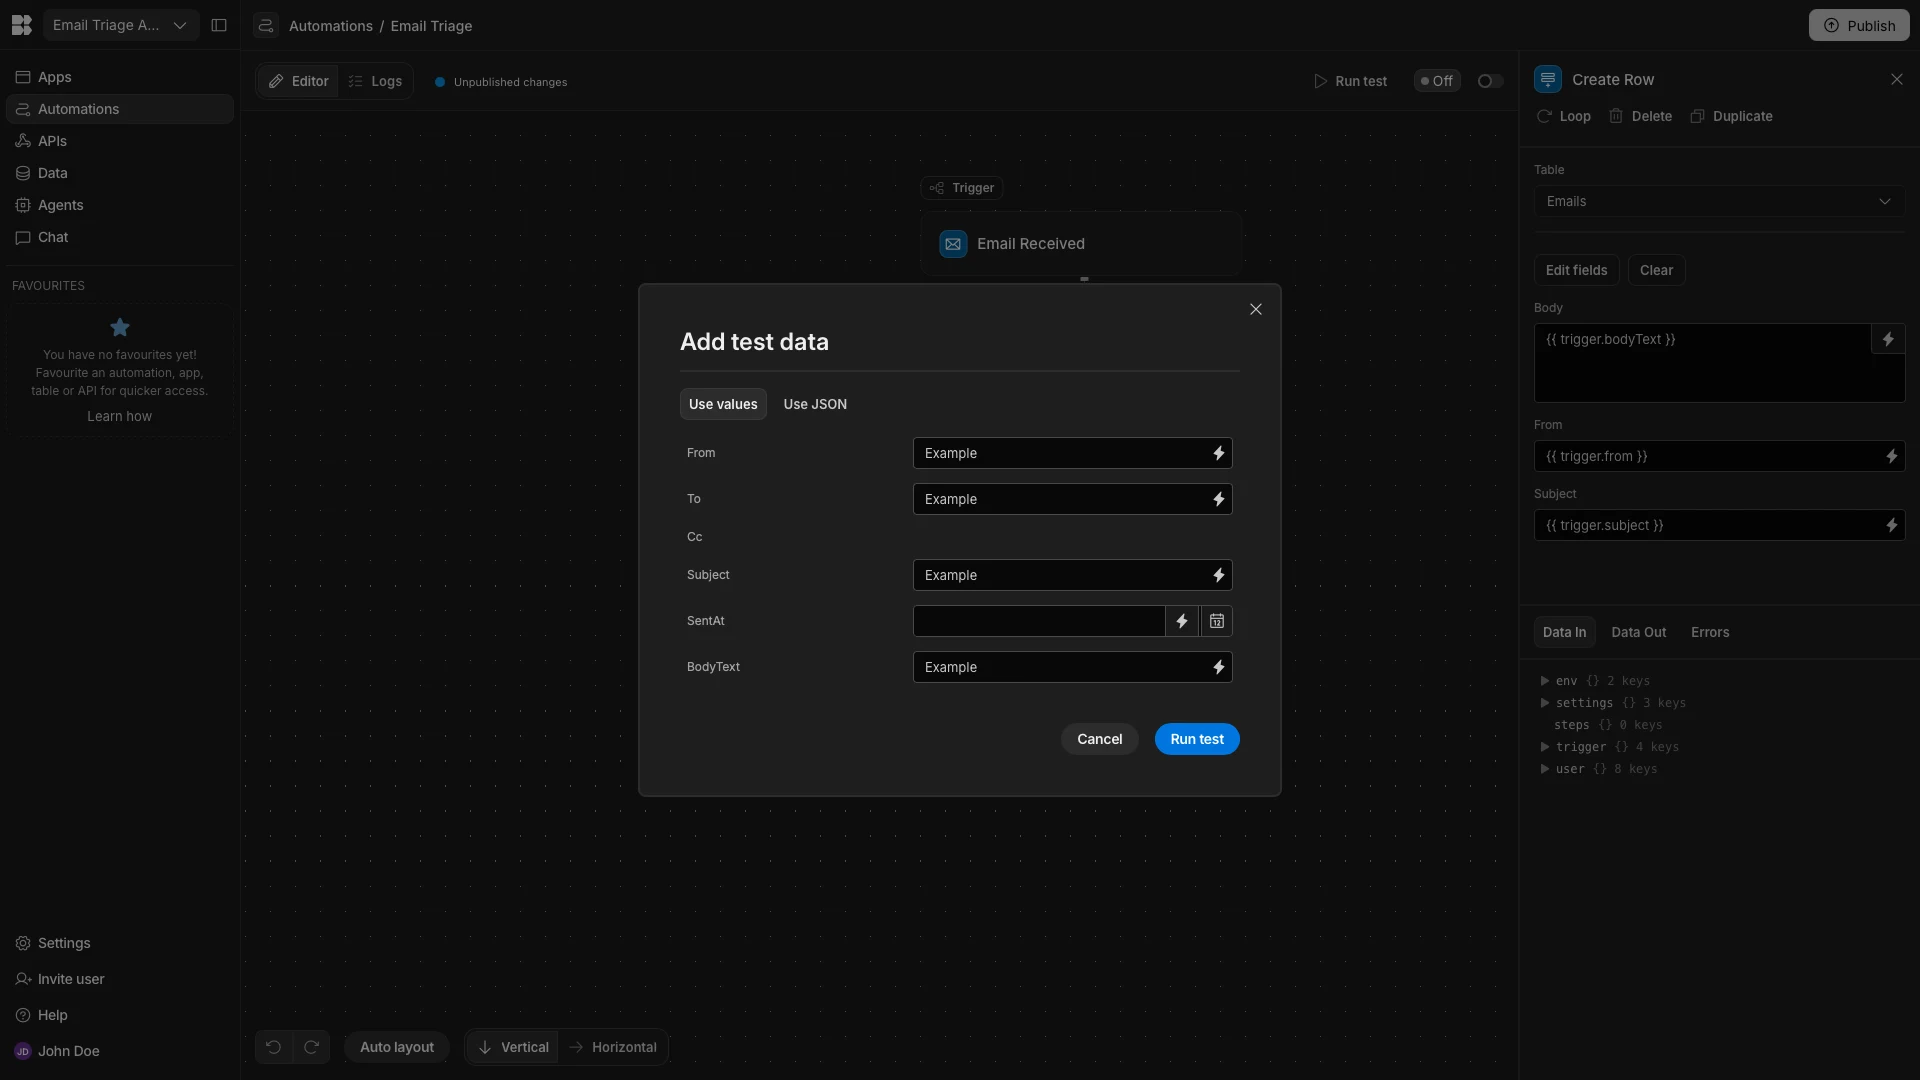Select Vertical layout direction

(512, 1047)
